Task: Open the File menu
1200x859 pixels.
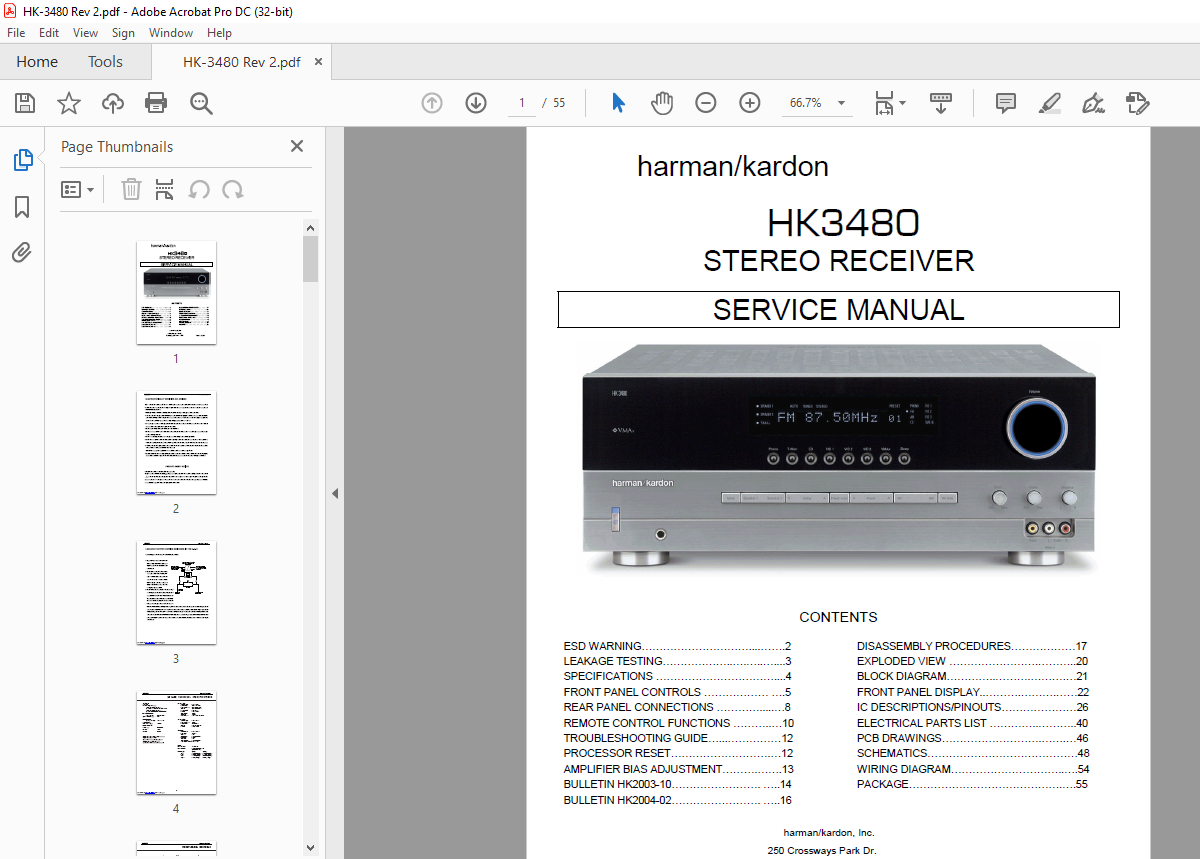Action: coord(16,33)
